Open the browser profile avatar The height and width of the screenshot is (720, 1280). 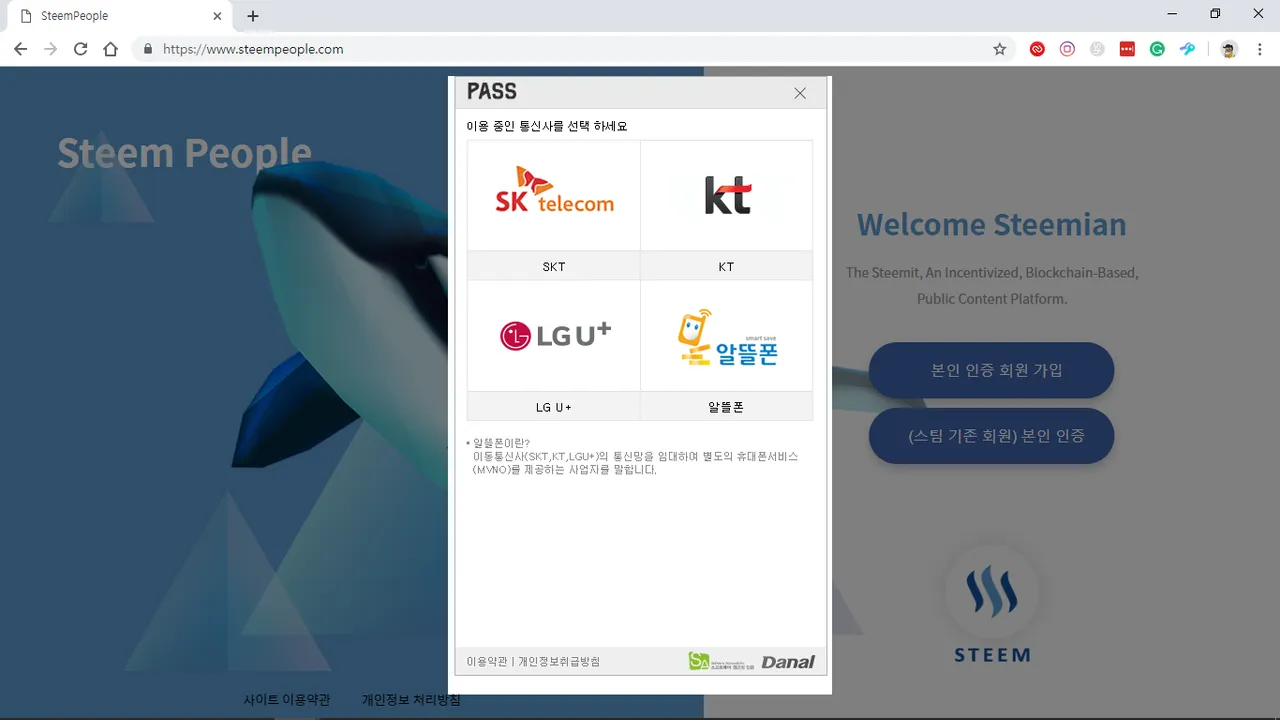click(1229, 49)
